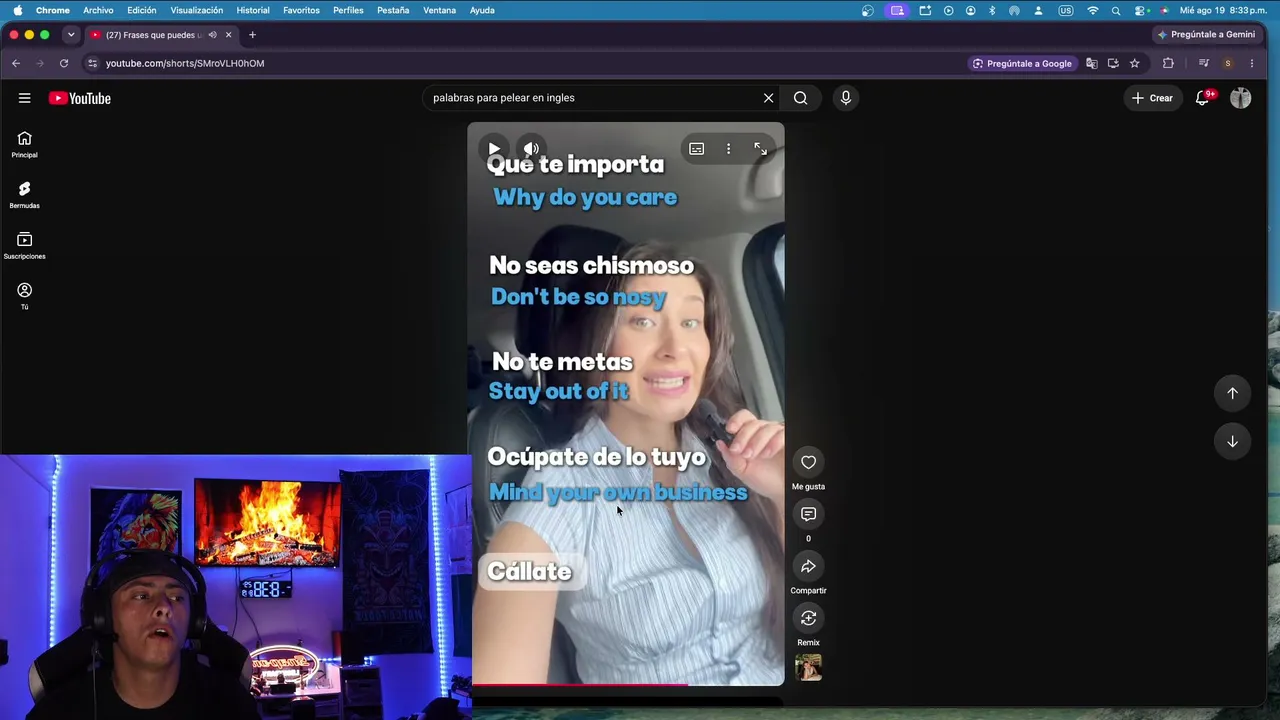Open a new Chrome tab
Viewport: 1280px width, 720px height.
pyautogui.click(x=252, y=35)
